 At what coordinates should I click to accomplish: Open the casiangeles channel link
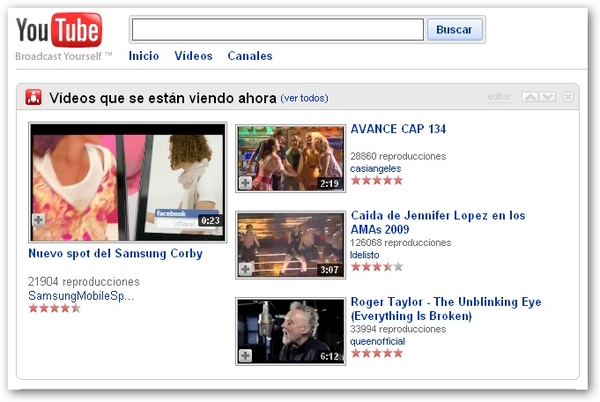click(x=377, y=169)
